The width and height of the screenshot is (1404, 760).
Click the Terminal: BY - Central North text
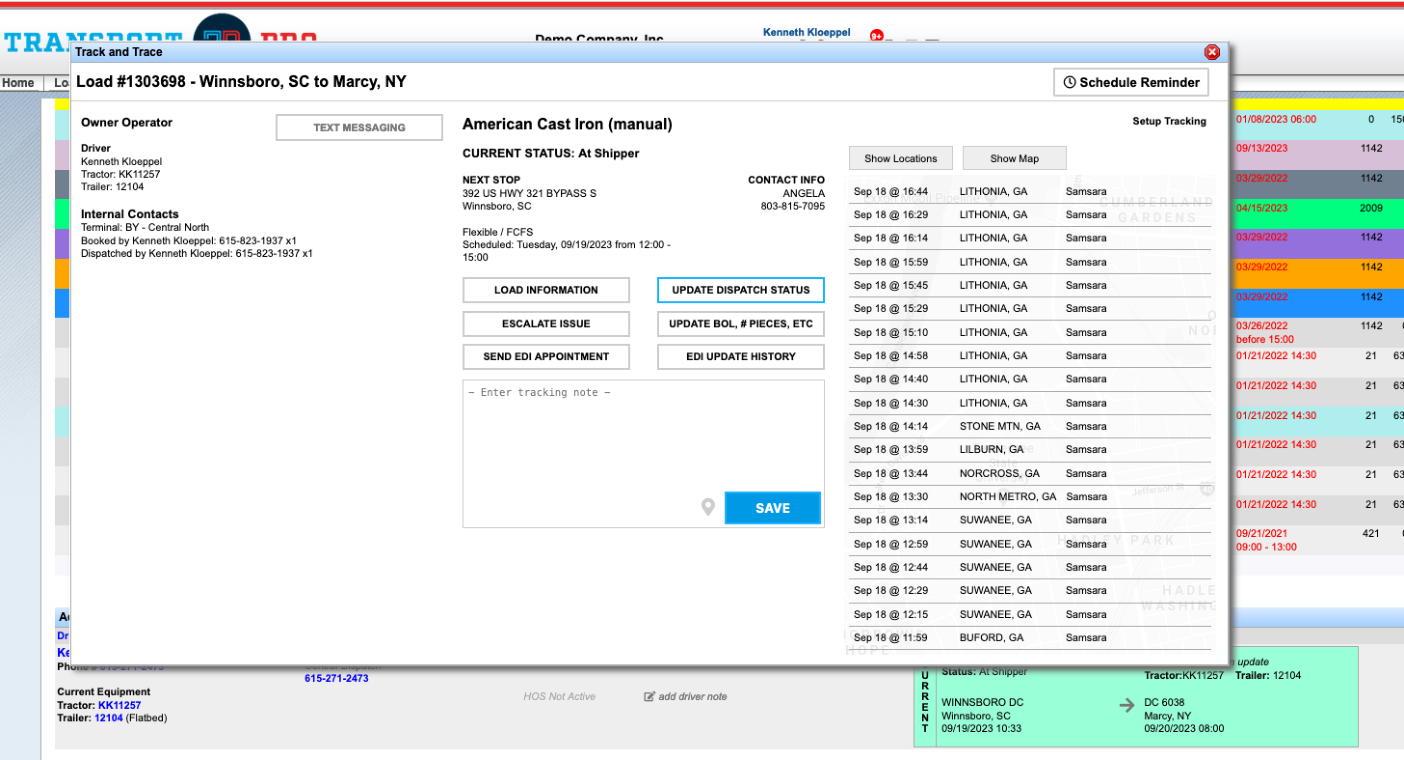tap(145, 227)
